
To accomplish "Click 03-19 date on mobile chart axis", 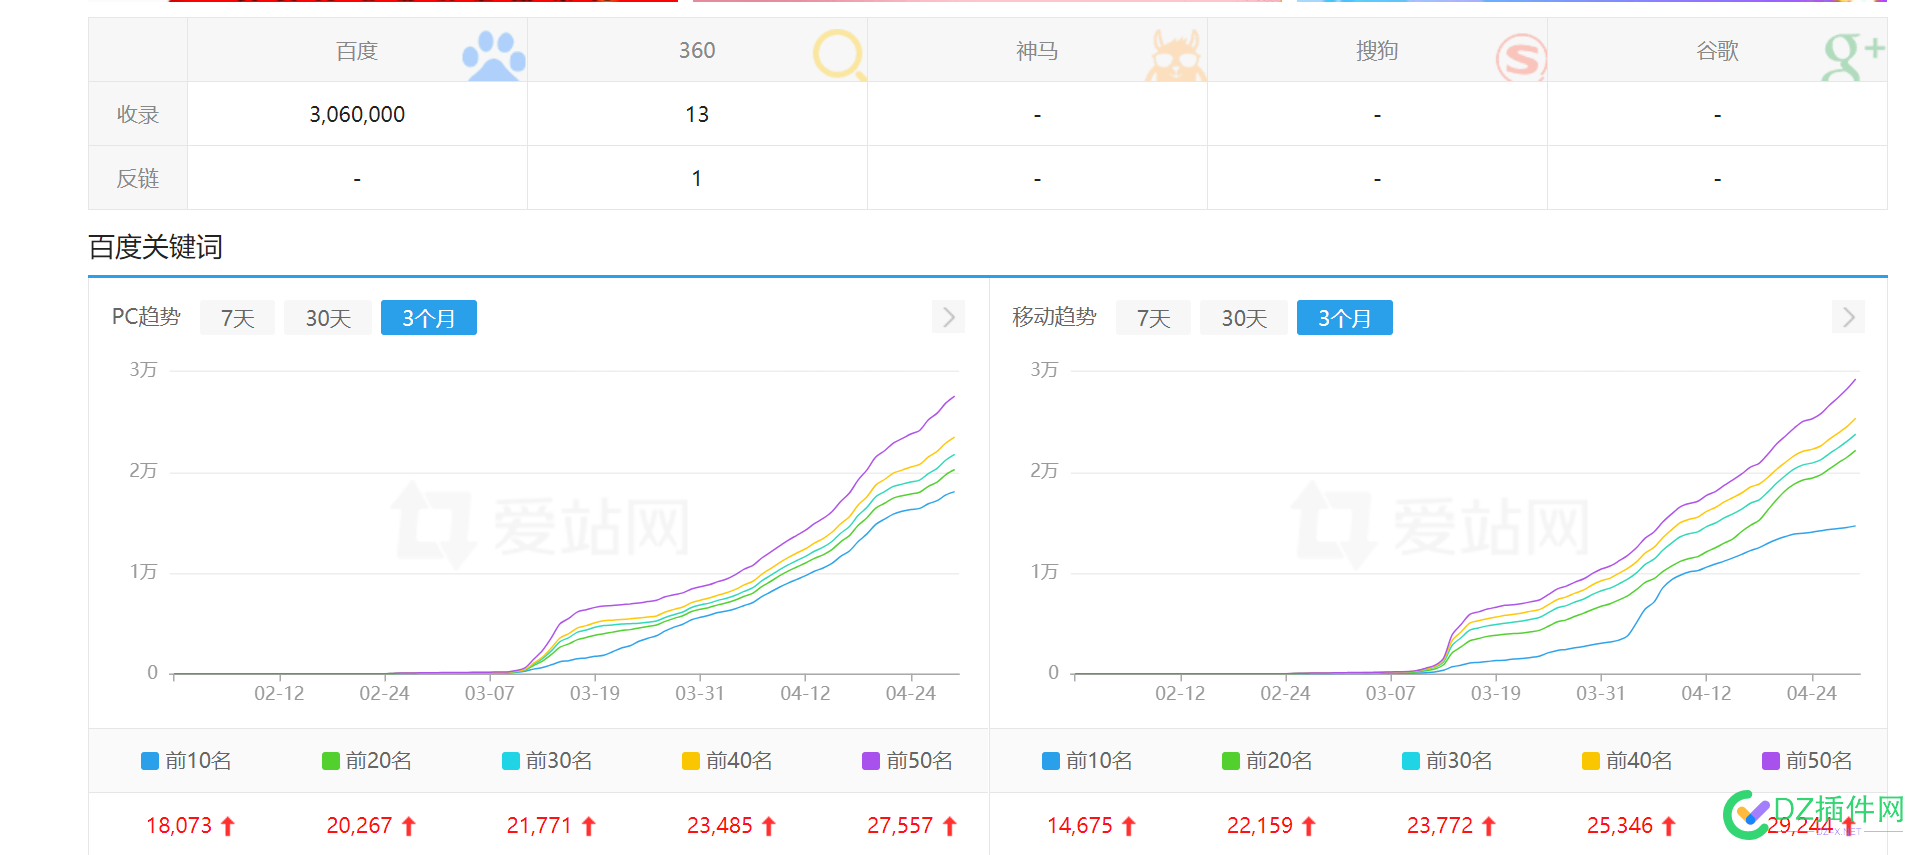I will (1495, 693).
